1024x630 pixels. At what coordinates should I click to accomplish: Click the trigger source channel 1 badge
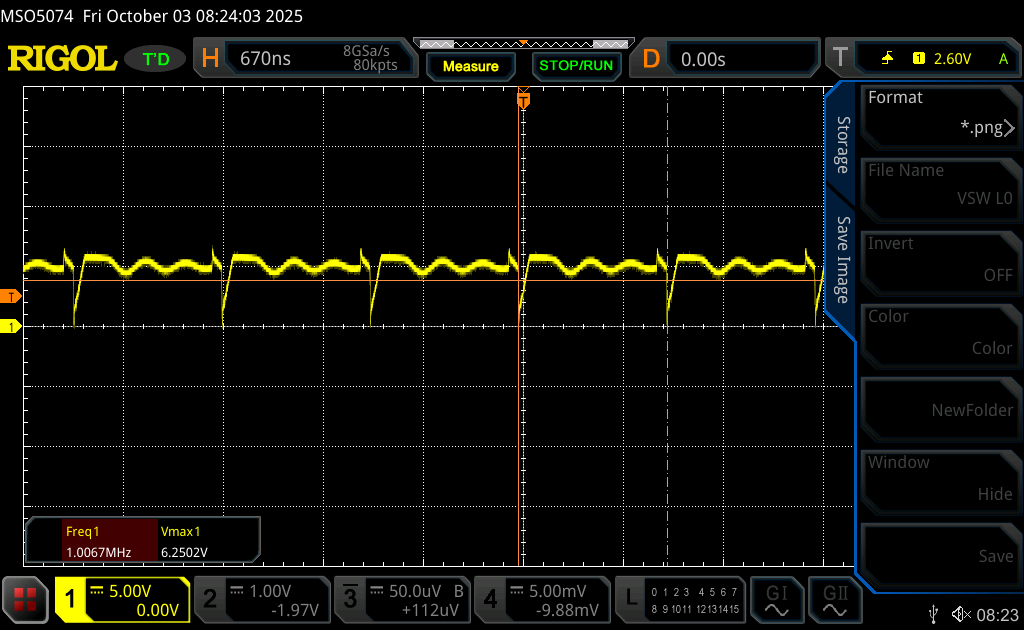pyautogui.click(x=919, y=59)
